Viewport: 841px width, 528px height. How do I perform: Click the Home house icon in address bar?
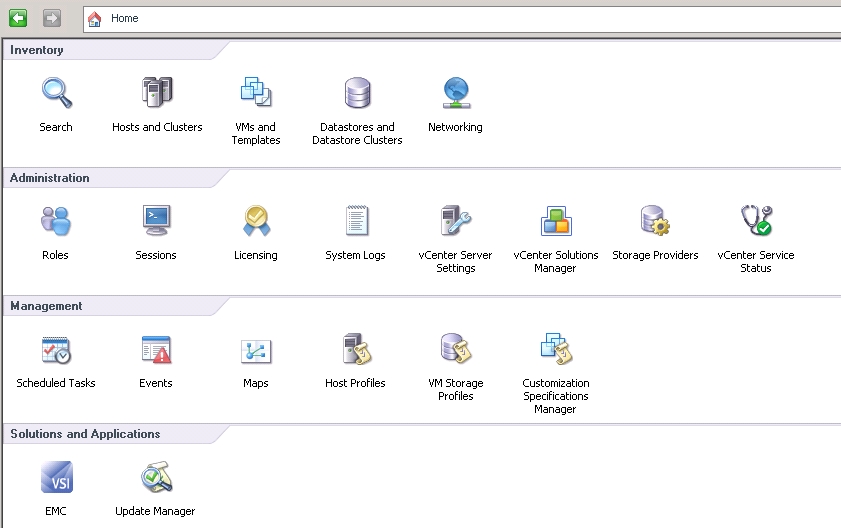[x=94, y=19]
